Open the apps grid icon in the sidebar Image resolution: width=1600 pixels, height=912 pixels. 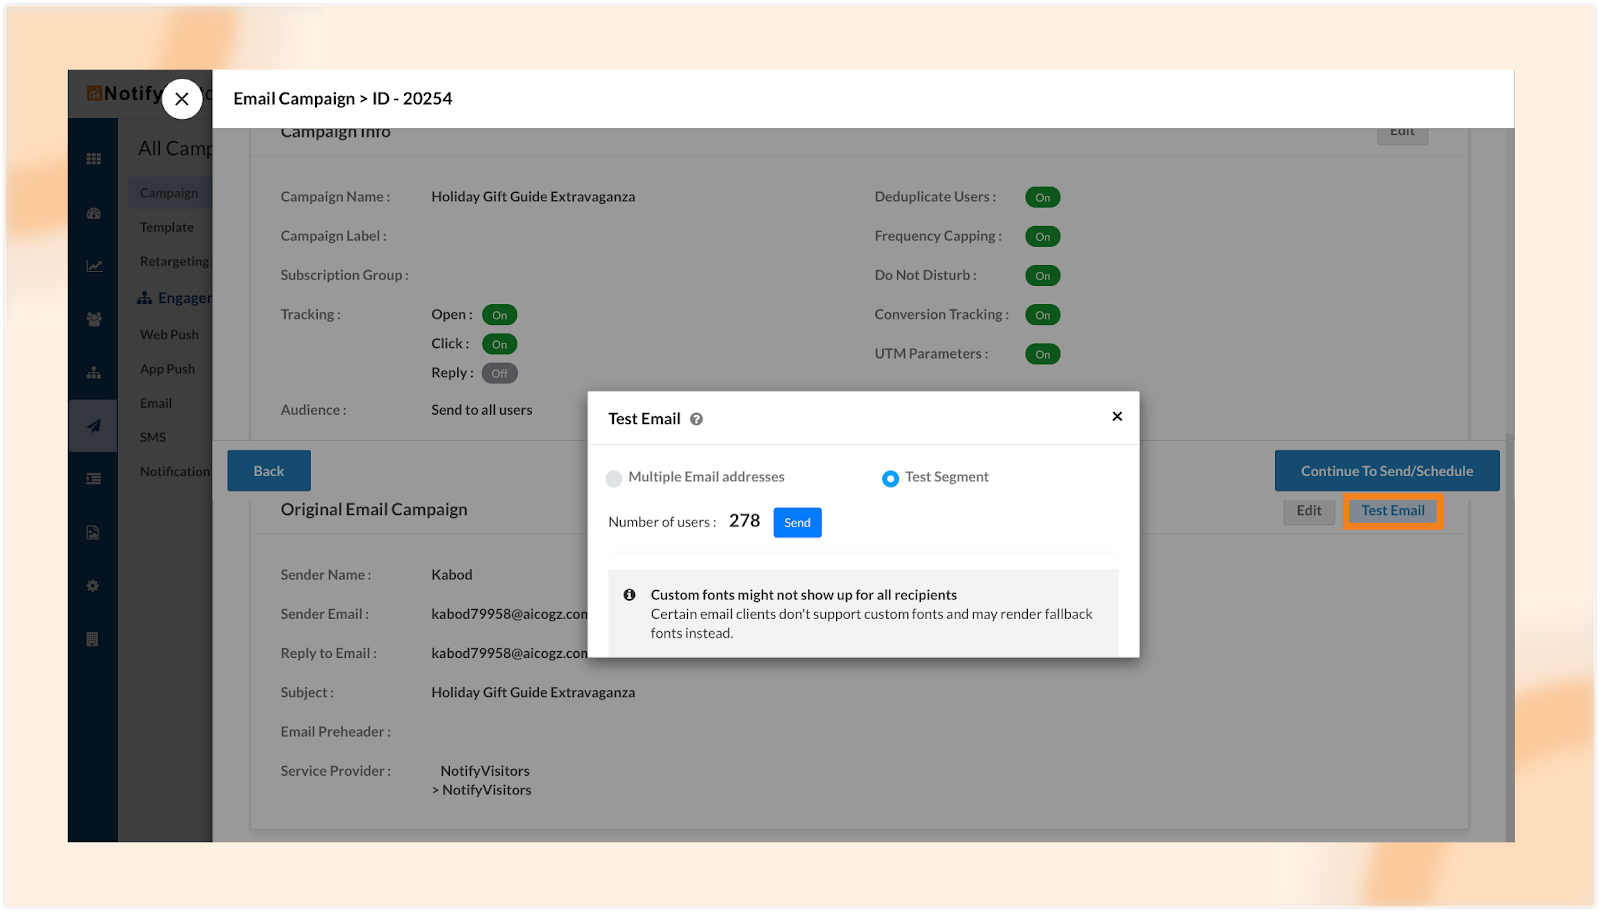(x=94, y=159)
